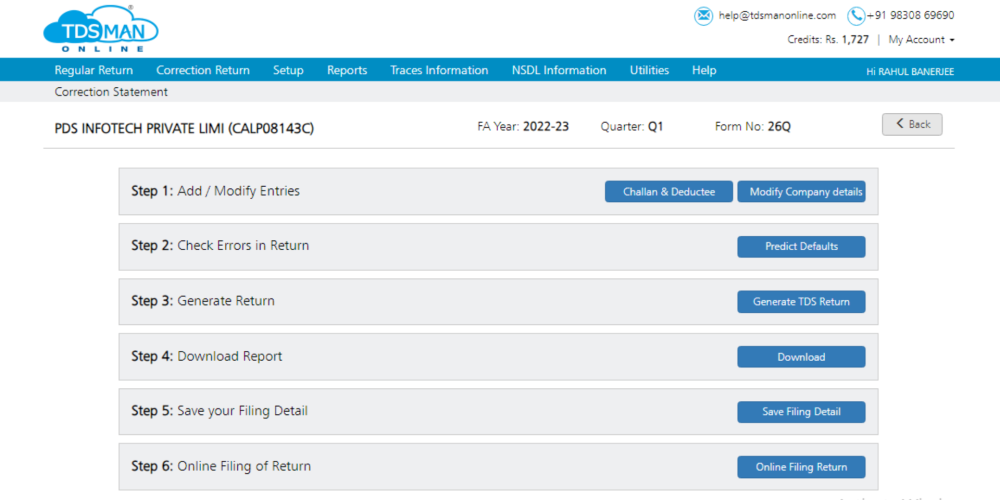1000x500 pixels.
Task: Click the Online Filing Return button
Action: point(801,467)
